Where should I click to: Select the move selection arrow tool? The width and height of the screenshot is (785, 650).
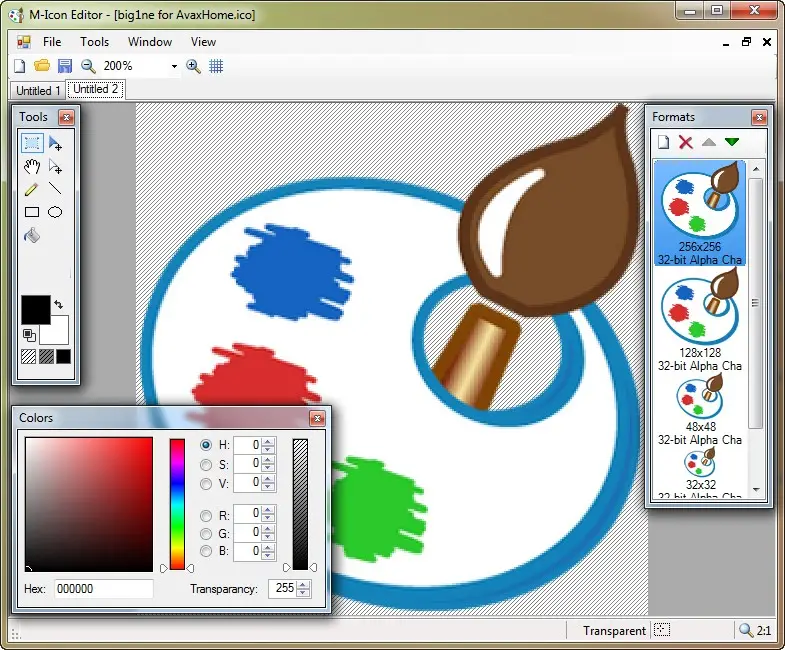(x=55, y=144)
